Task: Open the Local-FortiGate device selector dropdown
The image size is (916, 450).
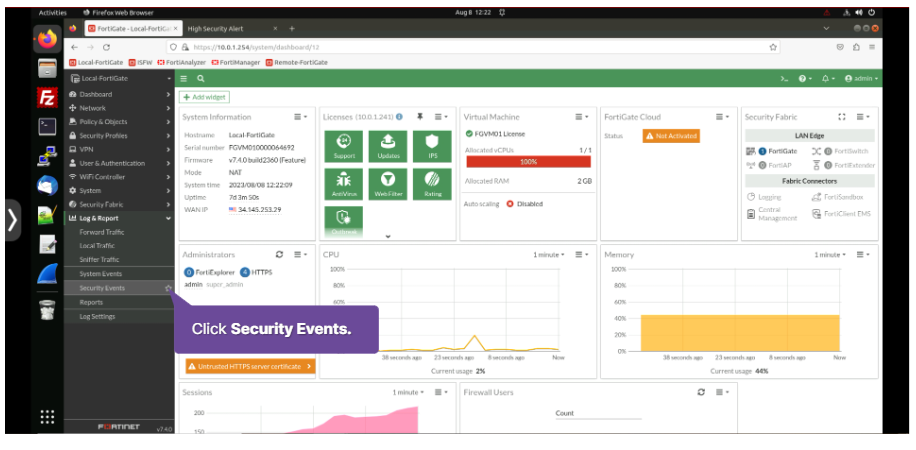Action: click(x=119, y=78)
